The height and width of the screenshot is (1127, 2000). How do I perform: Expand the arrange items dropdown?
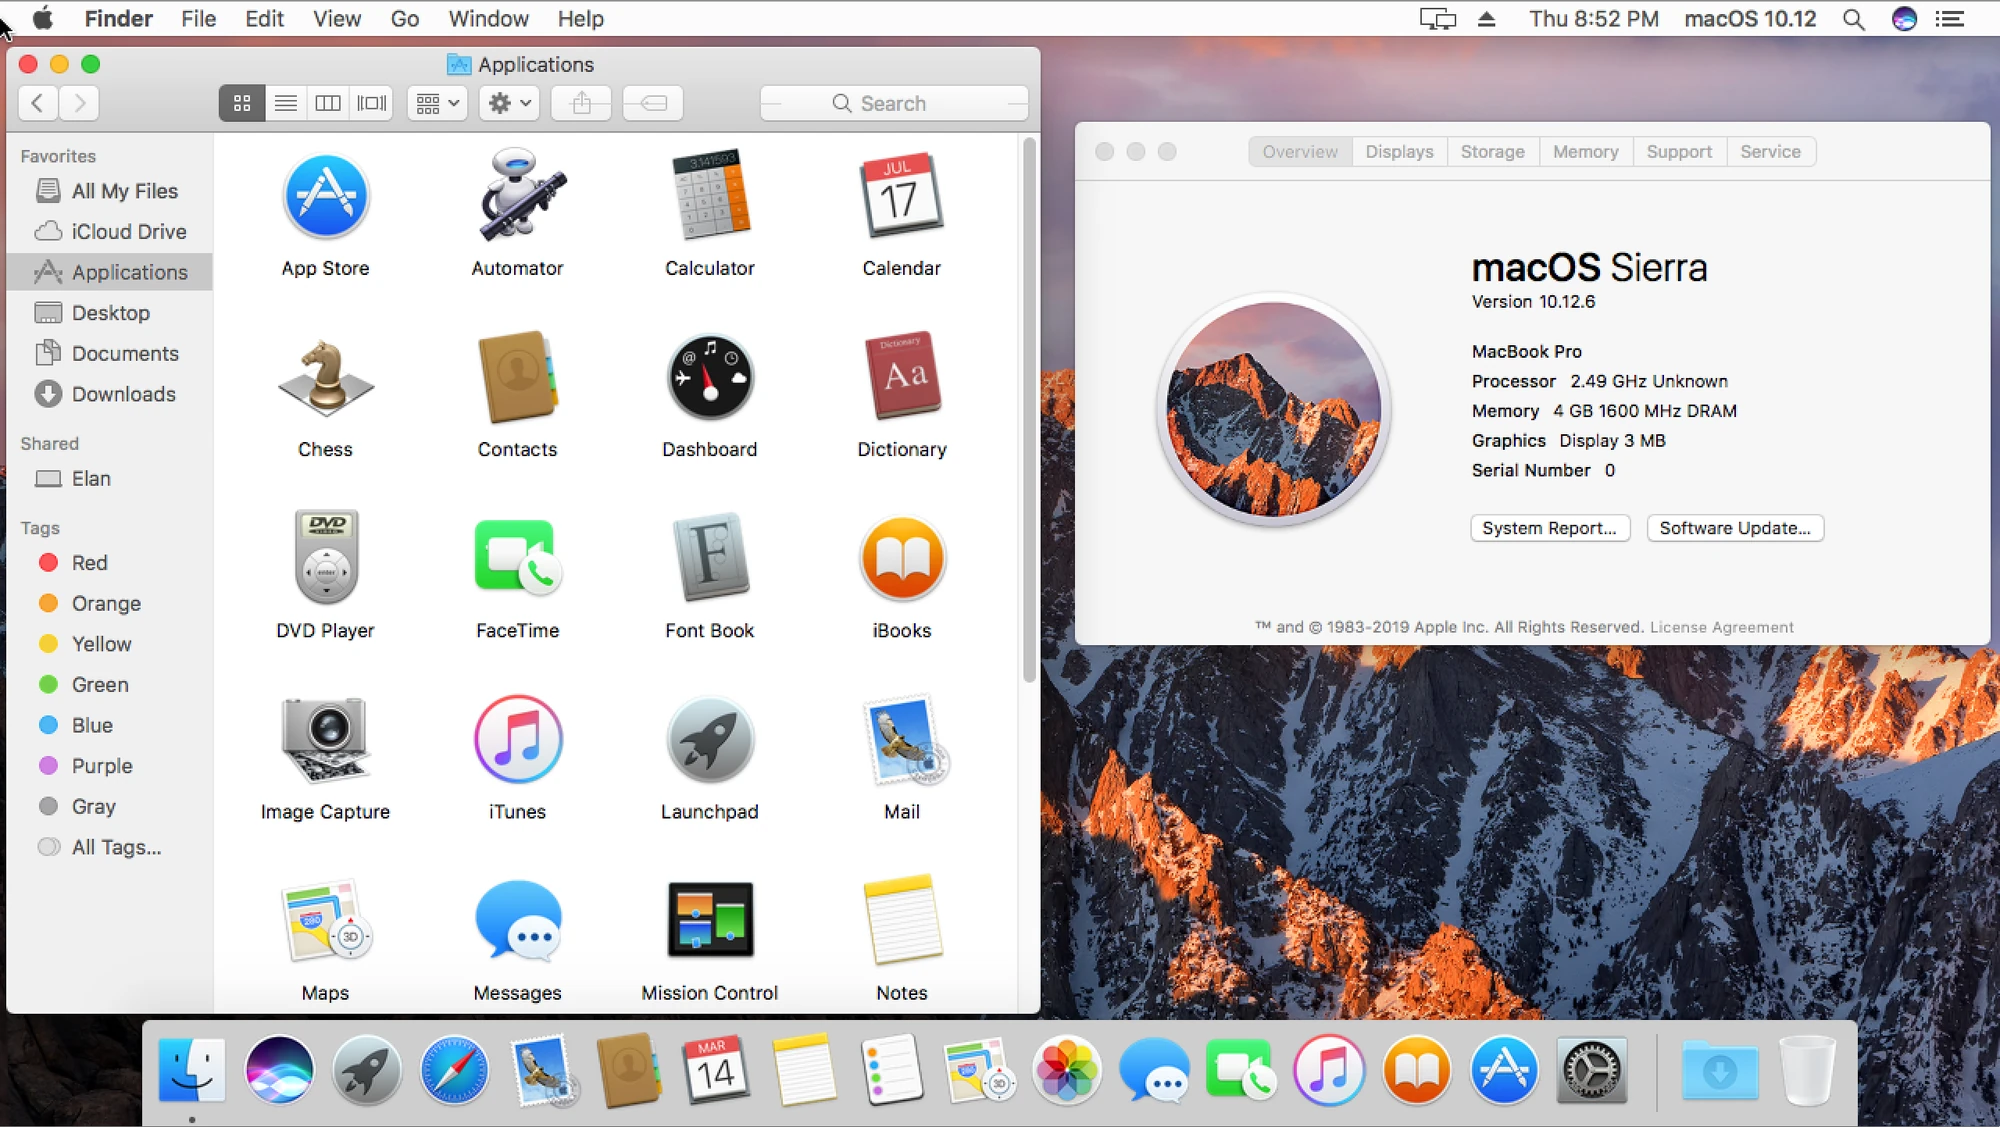(x=437, y=102)
